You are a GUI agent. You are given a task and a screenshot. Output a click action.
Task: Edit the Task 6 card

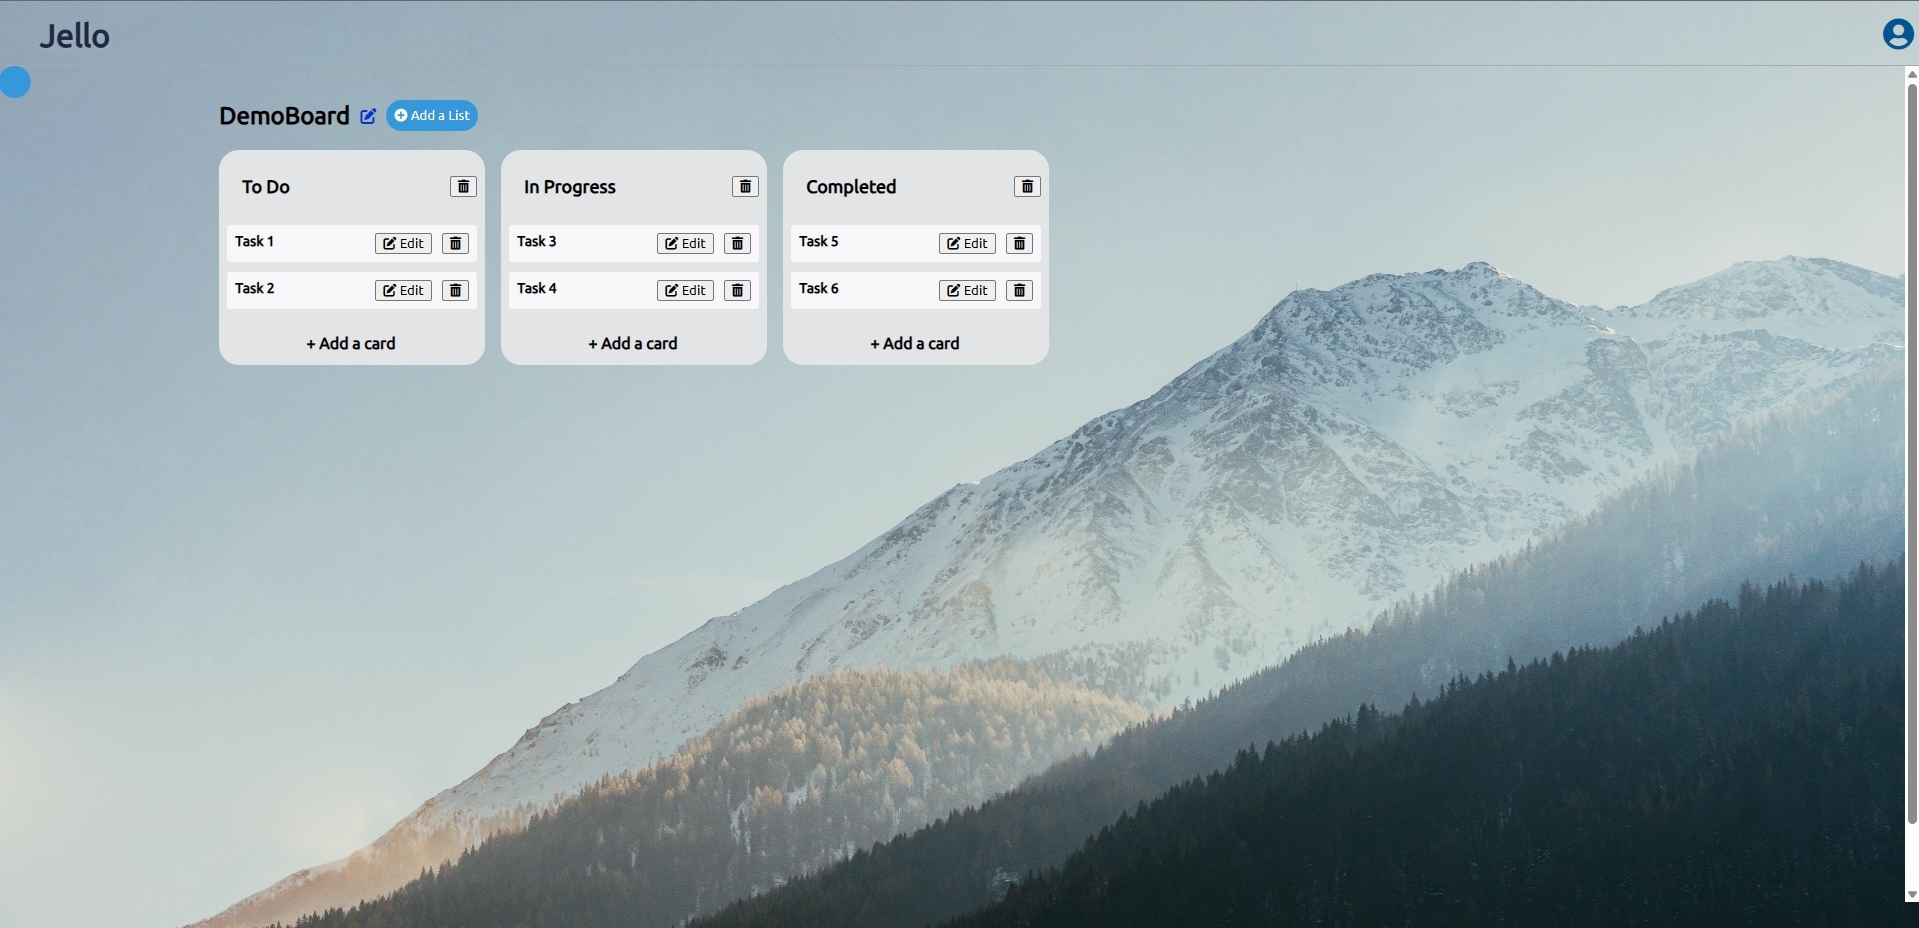(967, 291)
